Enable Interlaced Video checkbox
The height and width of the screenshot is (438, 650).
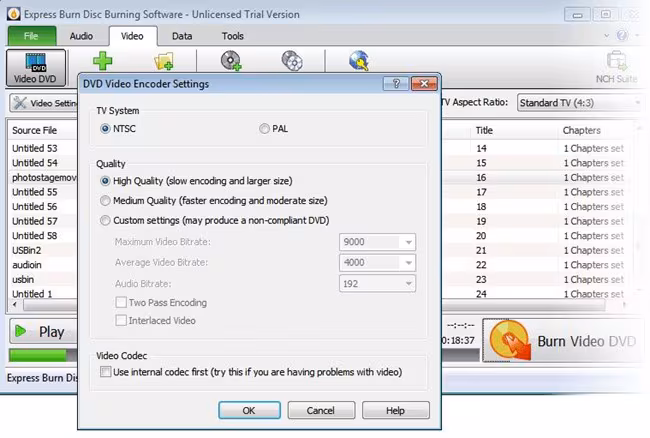tap(156, 320)
